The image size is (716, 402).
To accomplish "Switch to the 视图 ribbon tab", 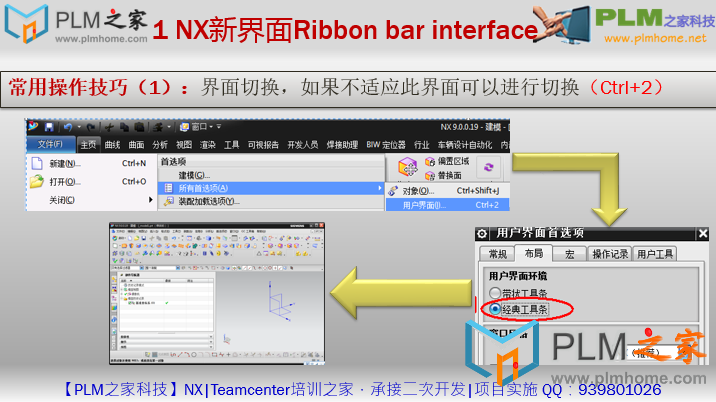I will [184, 145].
